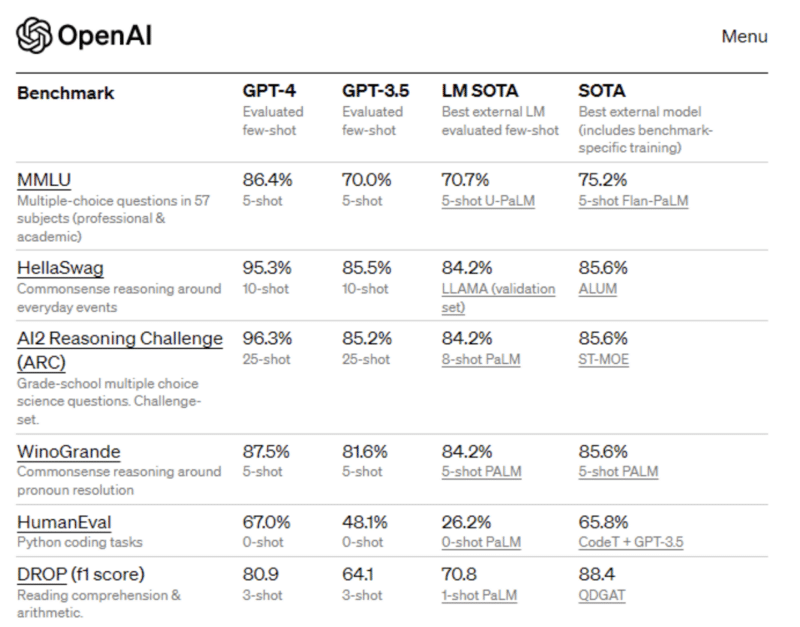Follow the 1-shot PaLM reference link
The width and height of the screenshot is (800, 627).
point(480,595)
